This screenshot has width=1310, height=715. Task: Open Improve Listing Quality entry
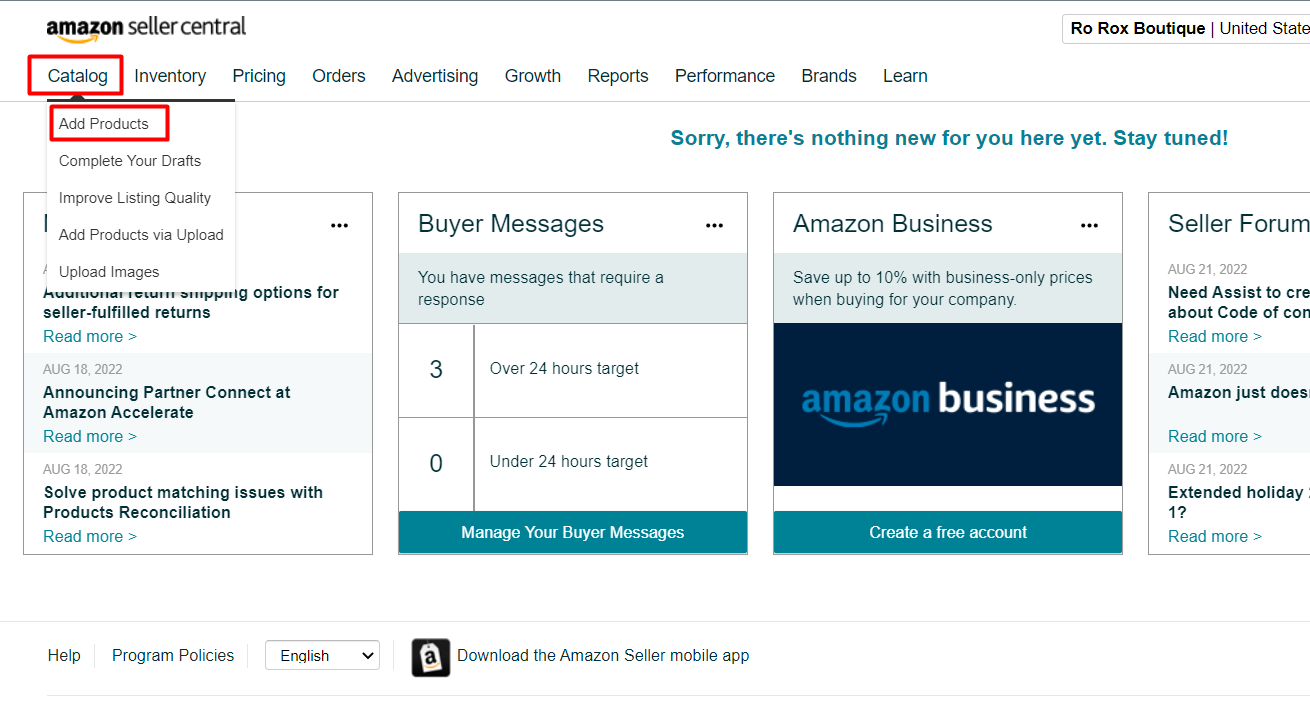[135, 198]
